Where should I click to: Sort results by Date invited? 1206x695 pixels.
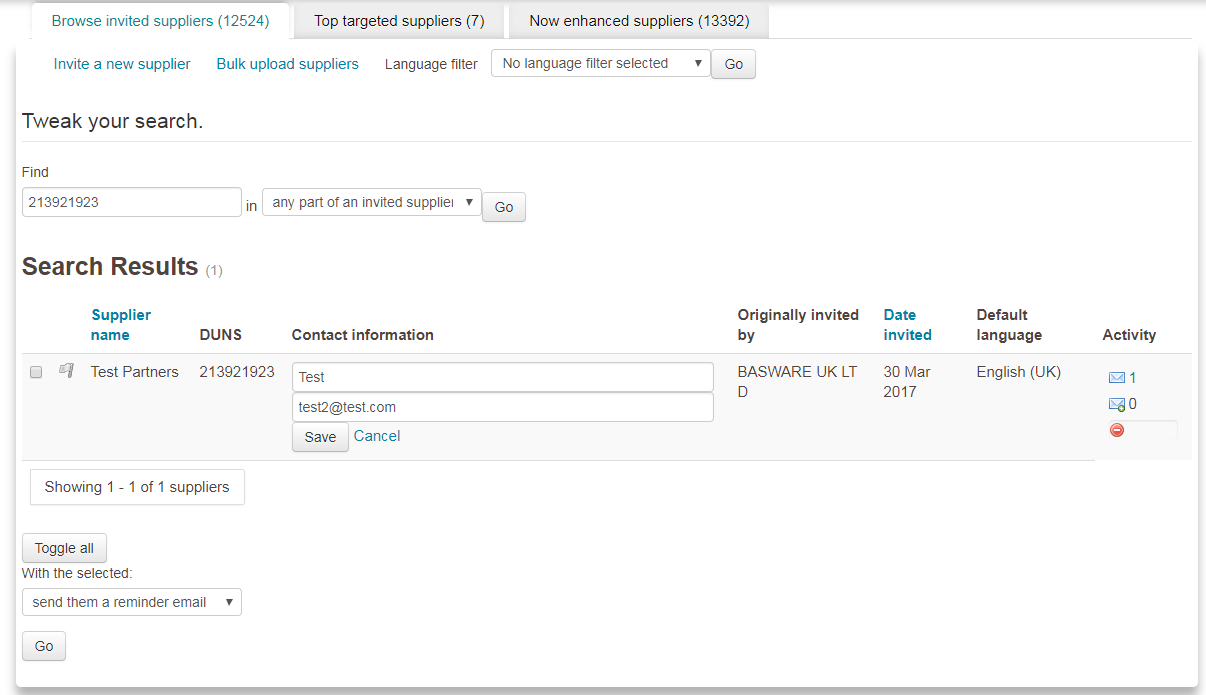[907, 324]
